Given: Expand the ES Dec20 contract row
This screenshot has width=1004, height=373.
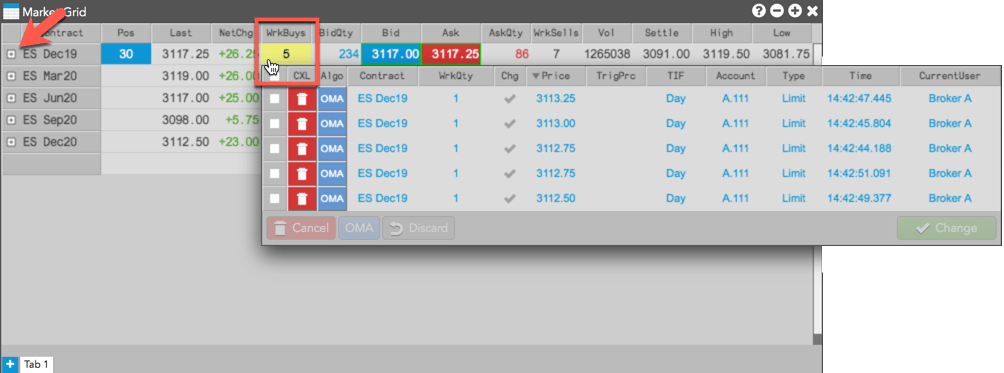Looking at the screenshot, I should coord(11,141).
